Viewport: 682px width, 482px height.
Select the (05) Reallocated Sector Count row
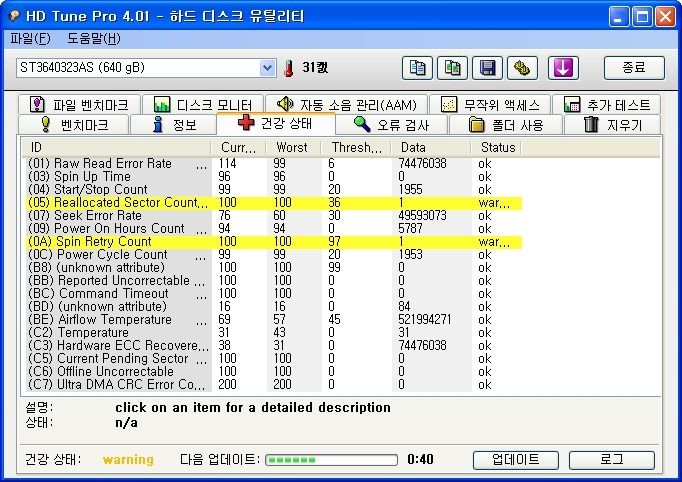pyautogui.click(x=272, y=203)
